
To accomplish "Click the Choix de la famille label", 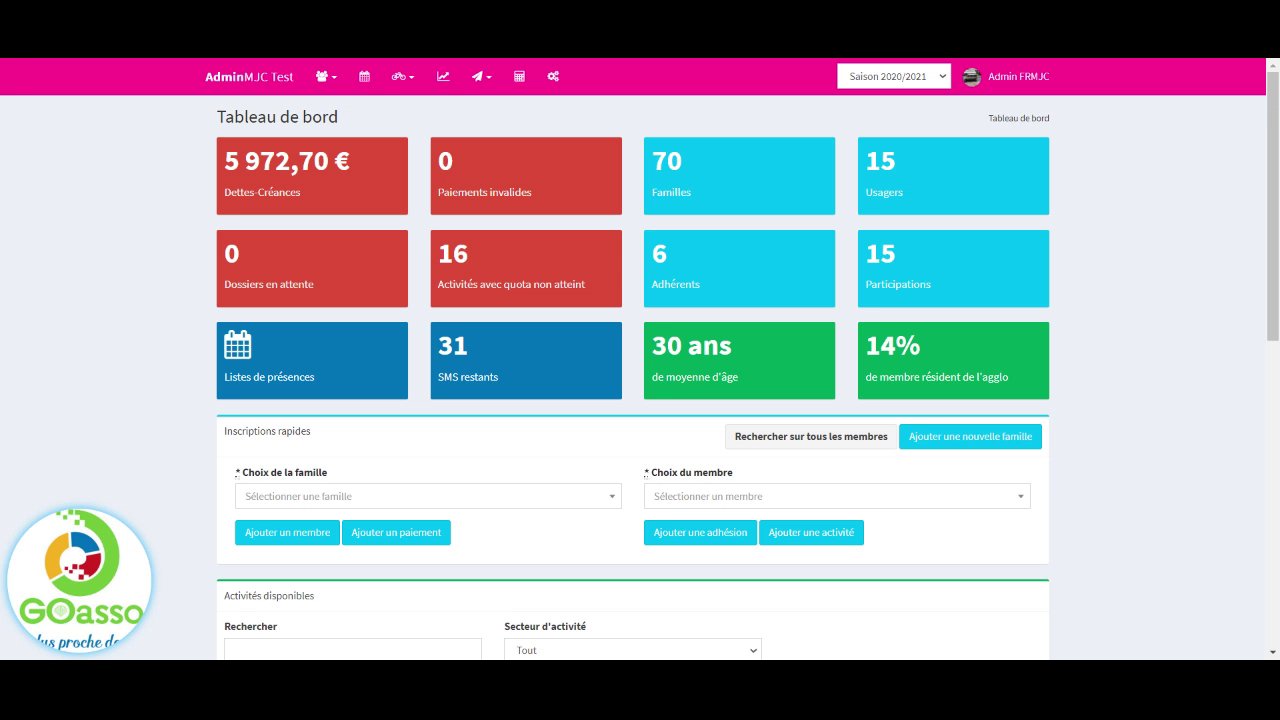I will coord(281,472).
